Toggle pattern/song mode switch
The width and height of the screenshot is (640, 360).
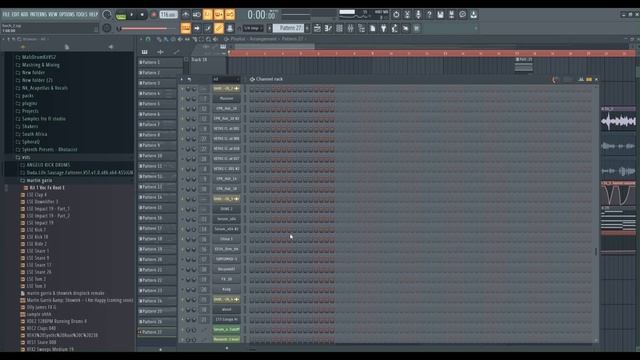(121, 15)
